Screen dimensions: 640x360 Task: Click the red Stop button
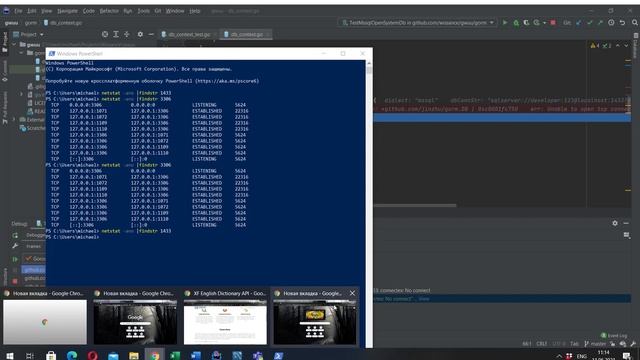pyautogui.click(x=553, y=23)
